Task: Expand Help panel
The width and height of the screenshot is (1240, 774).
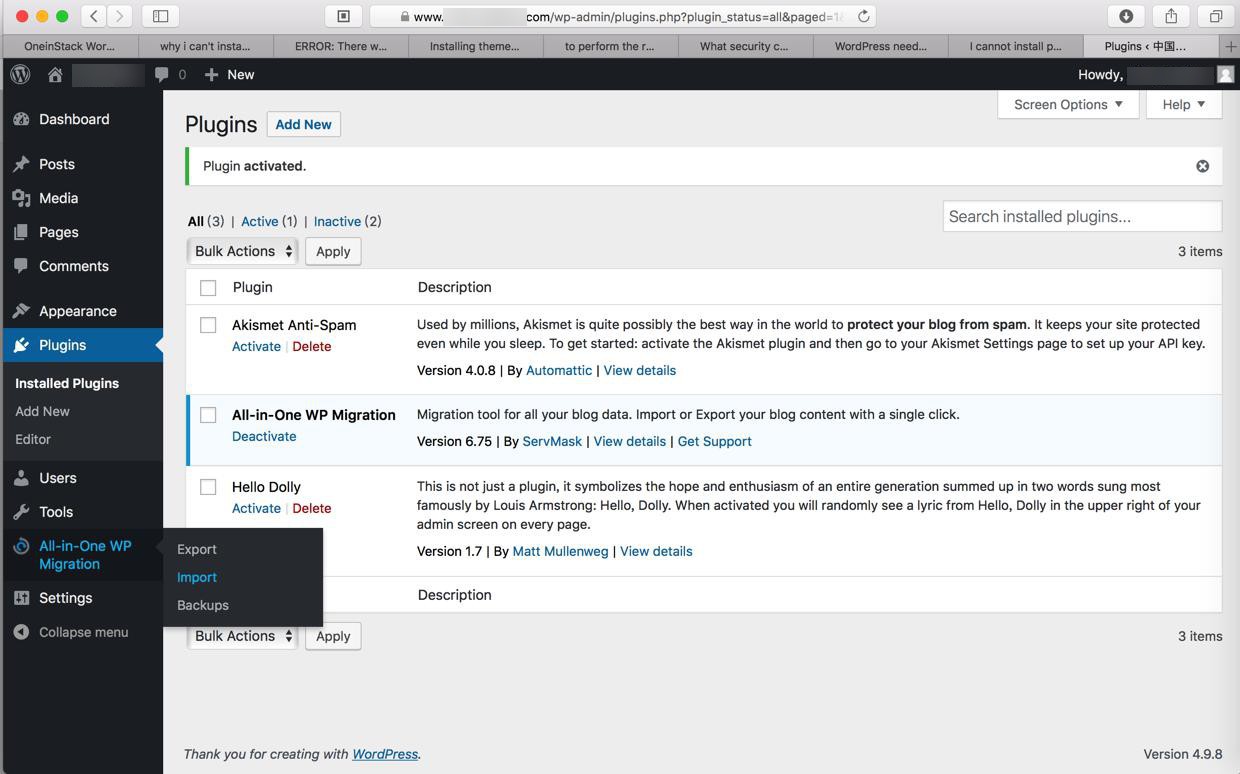Action: (x=1184, y=104)
